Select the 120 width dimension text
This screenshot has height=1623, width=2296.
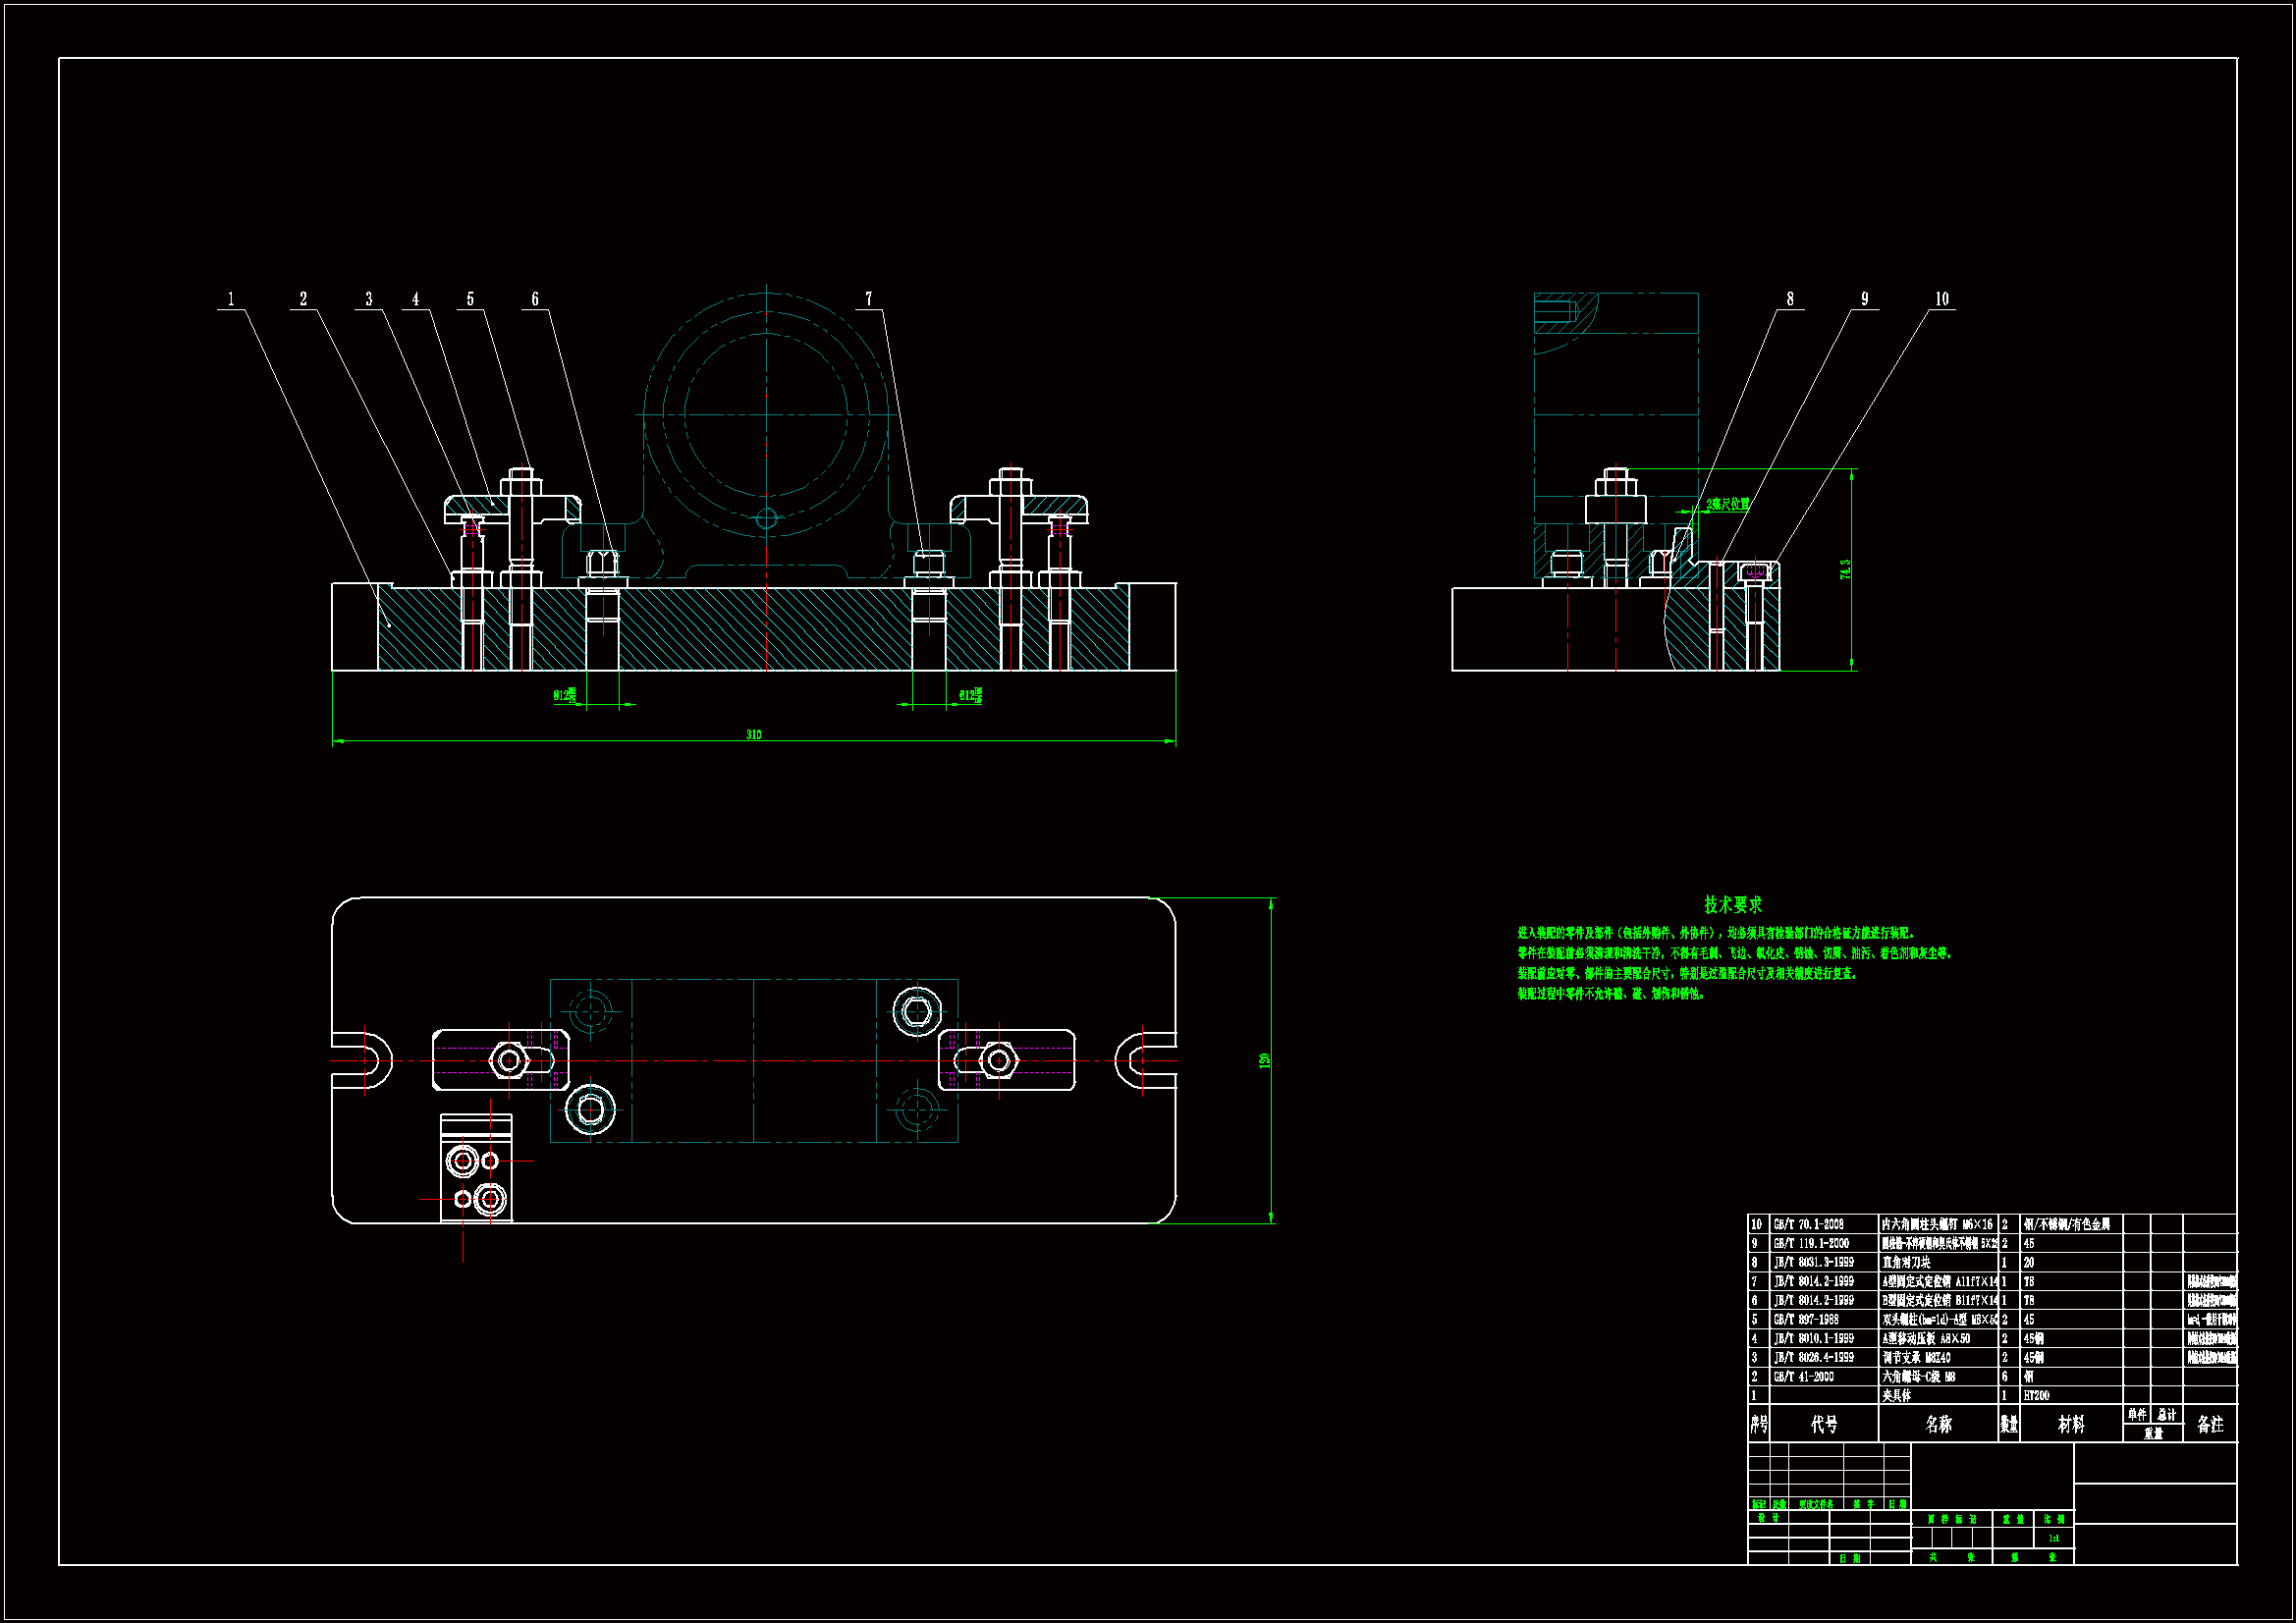point(1264,1060)
